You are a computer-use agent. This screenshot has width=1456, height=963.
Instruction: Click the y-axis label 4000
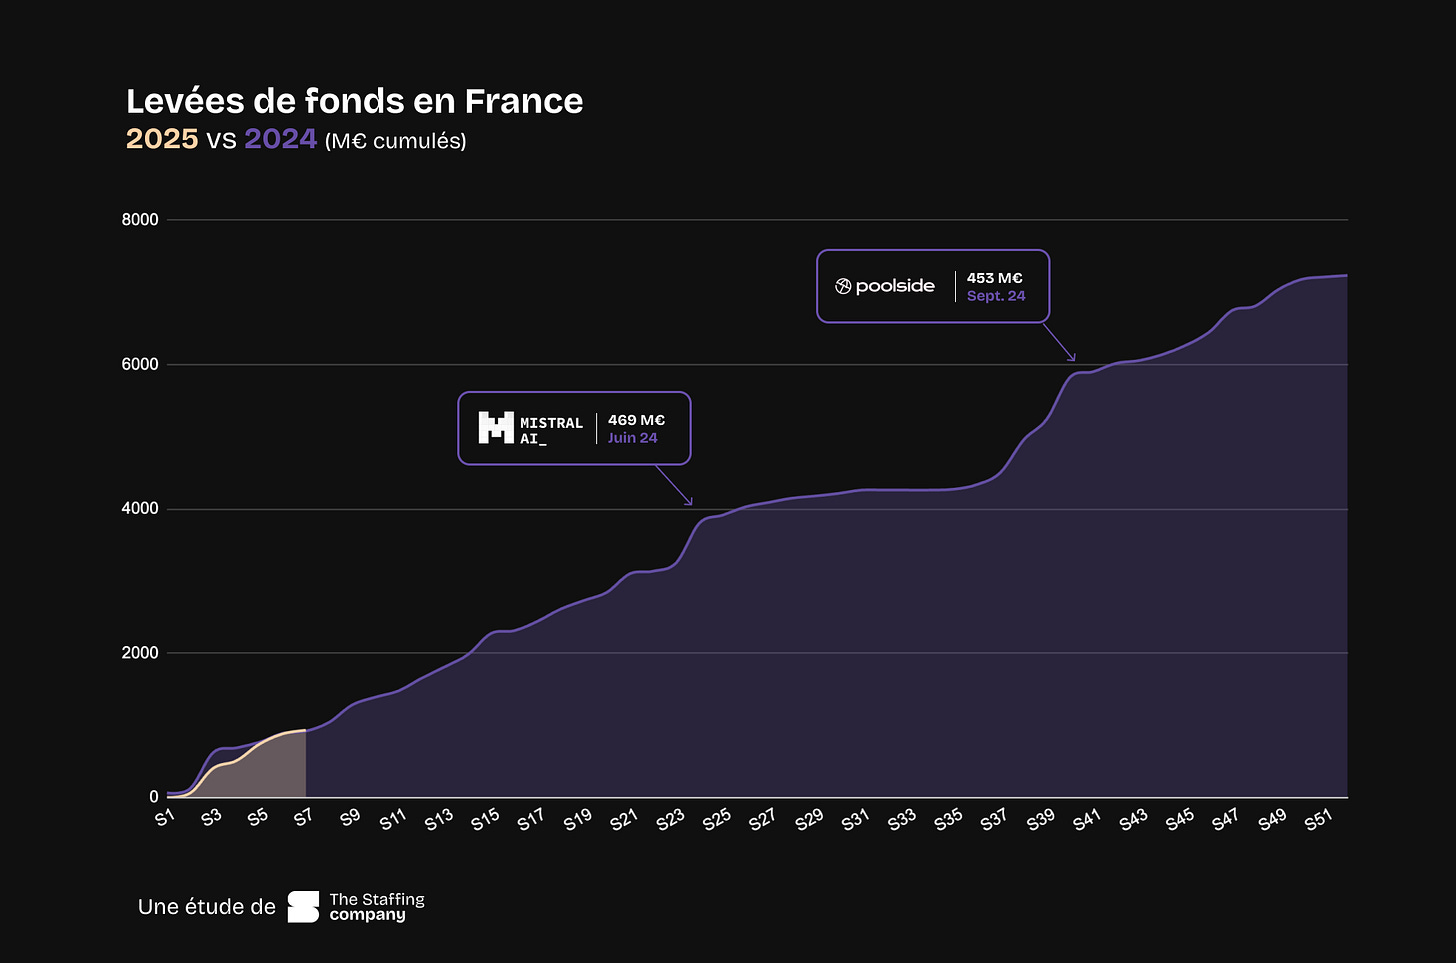point(140,509)
